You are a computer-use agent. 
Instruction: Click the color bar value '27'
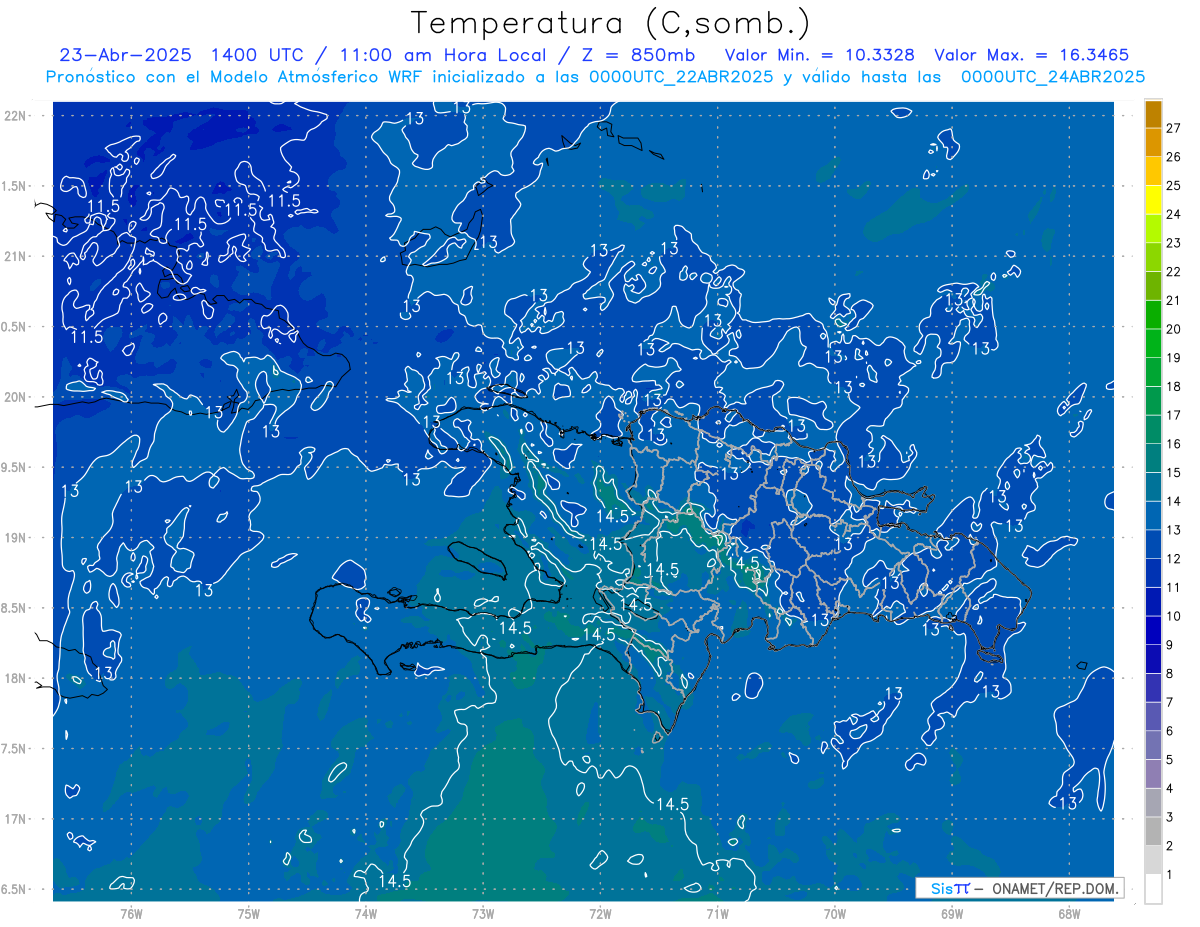[x=1173, y=128]
